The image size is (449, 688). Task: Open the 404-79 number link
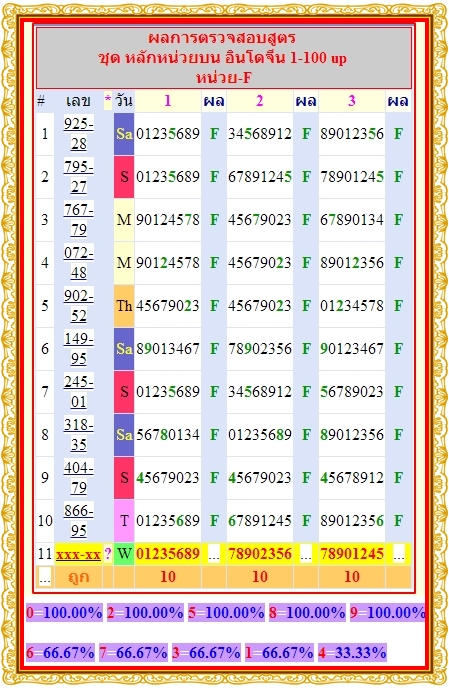(79, 478)
